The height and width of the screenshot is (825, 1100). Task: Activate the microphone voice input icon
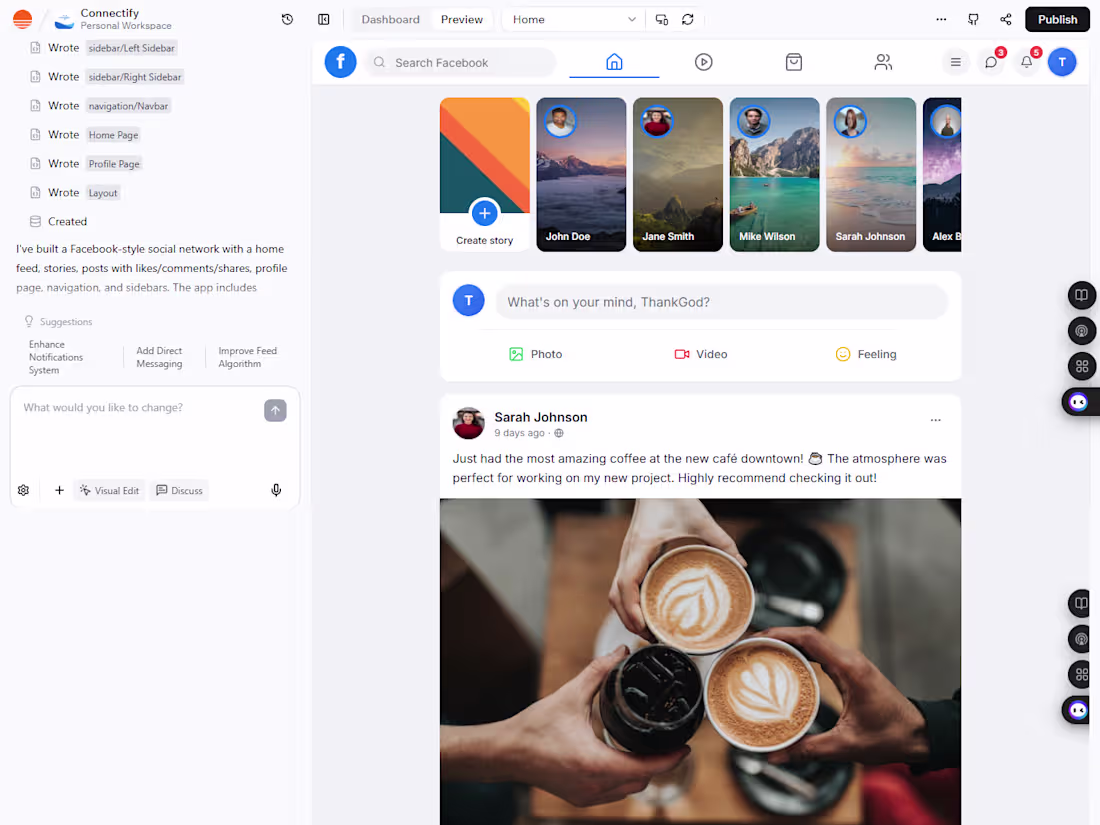276,490
